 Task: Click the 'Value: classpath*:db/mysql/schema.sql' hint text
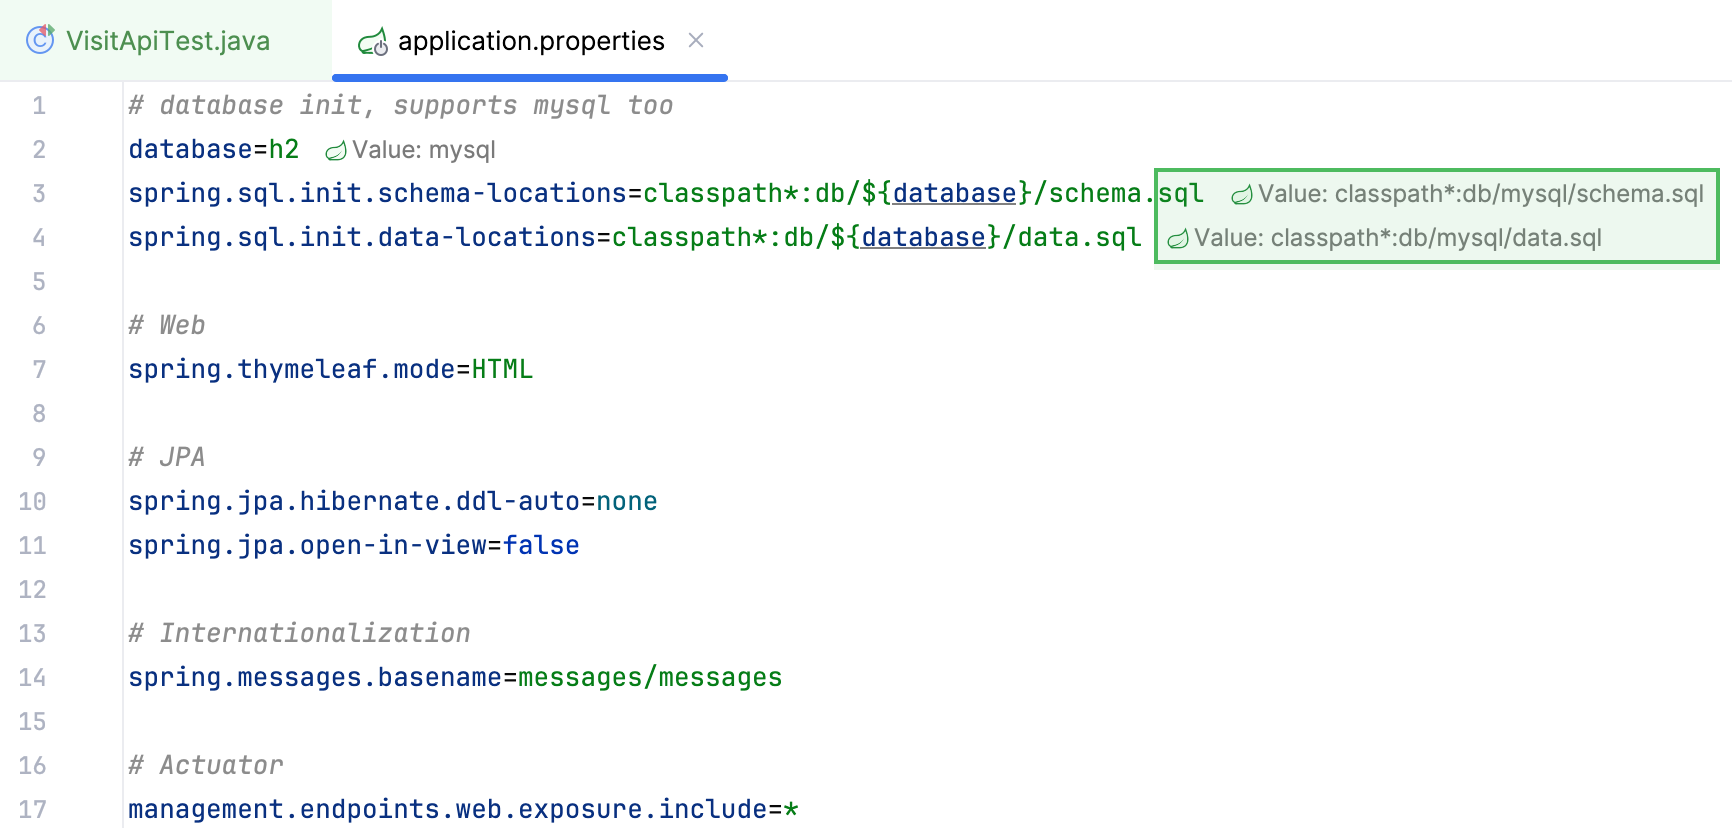[x=1480, y=194]
